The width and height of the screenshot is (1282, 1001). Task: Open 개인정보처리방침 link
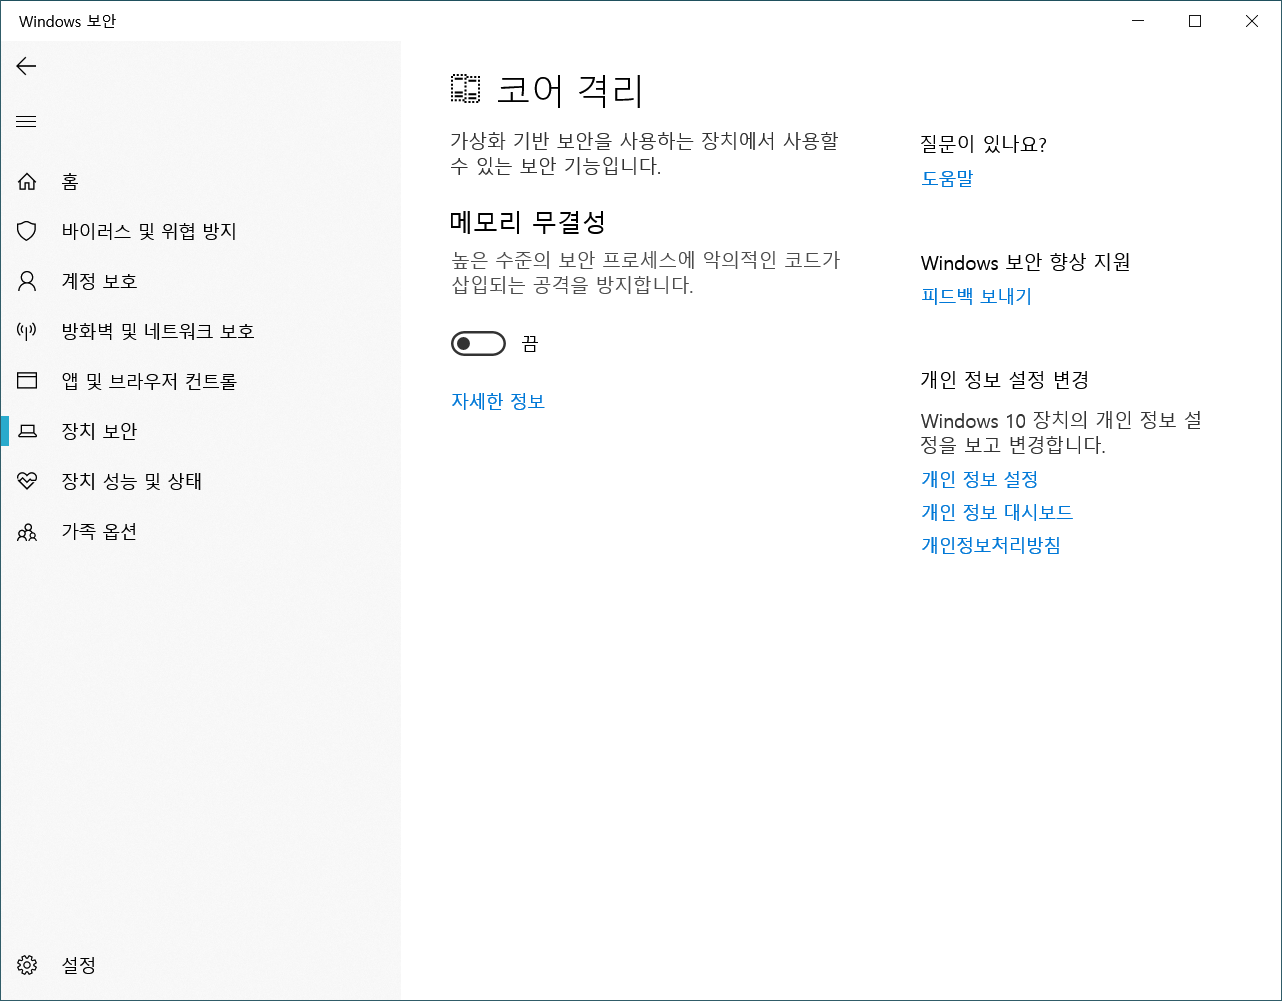point(991,545)
